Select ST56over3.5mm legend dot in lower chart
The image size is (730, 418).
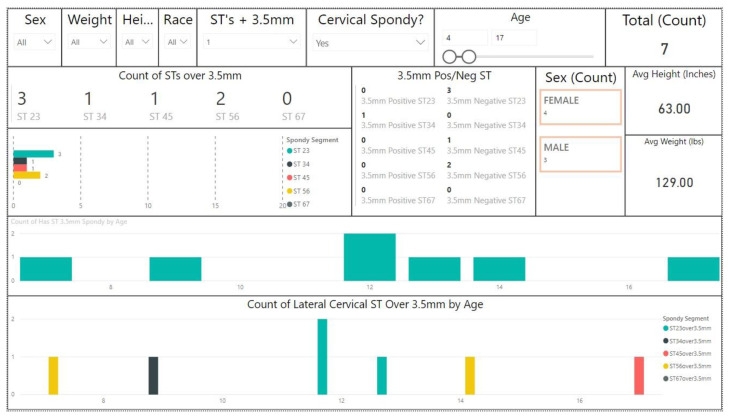[666, 366]
